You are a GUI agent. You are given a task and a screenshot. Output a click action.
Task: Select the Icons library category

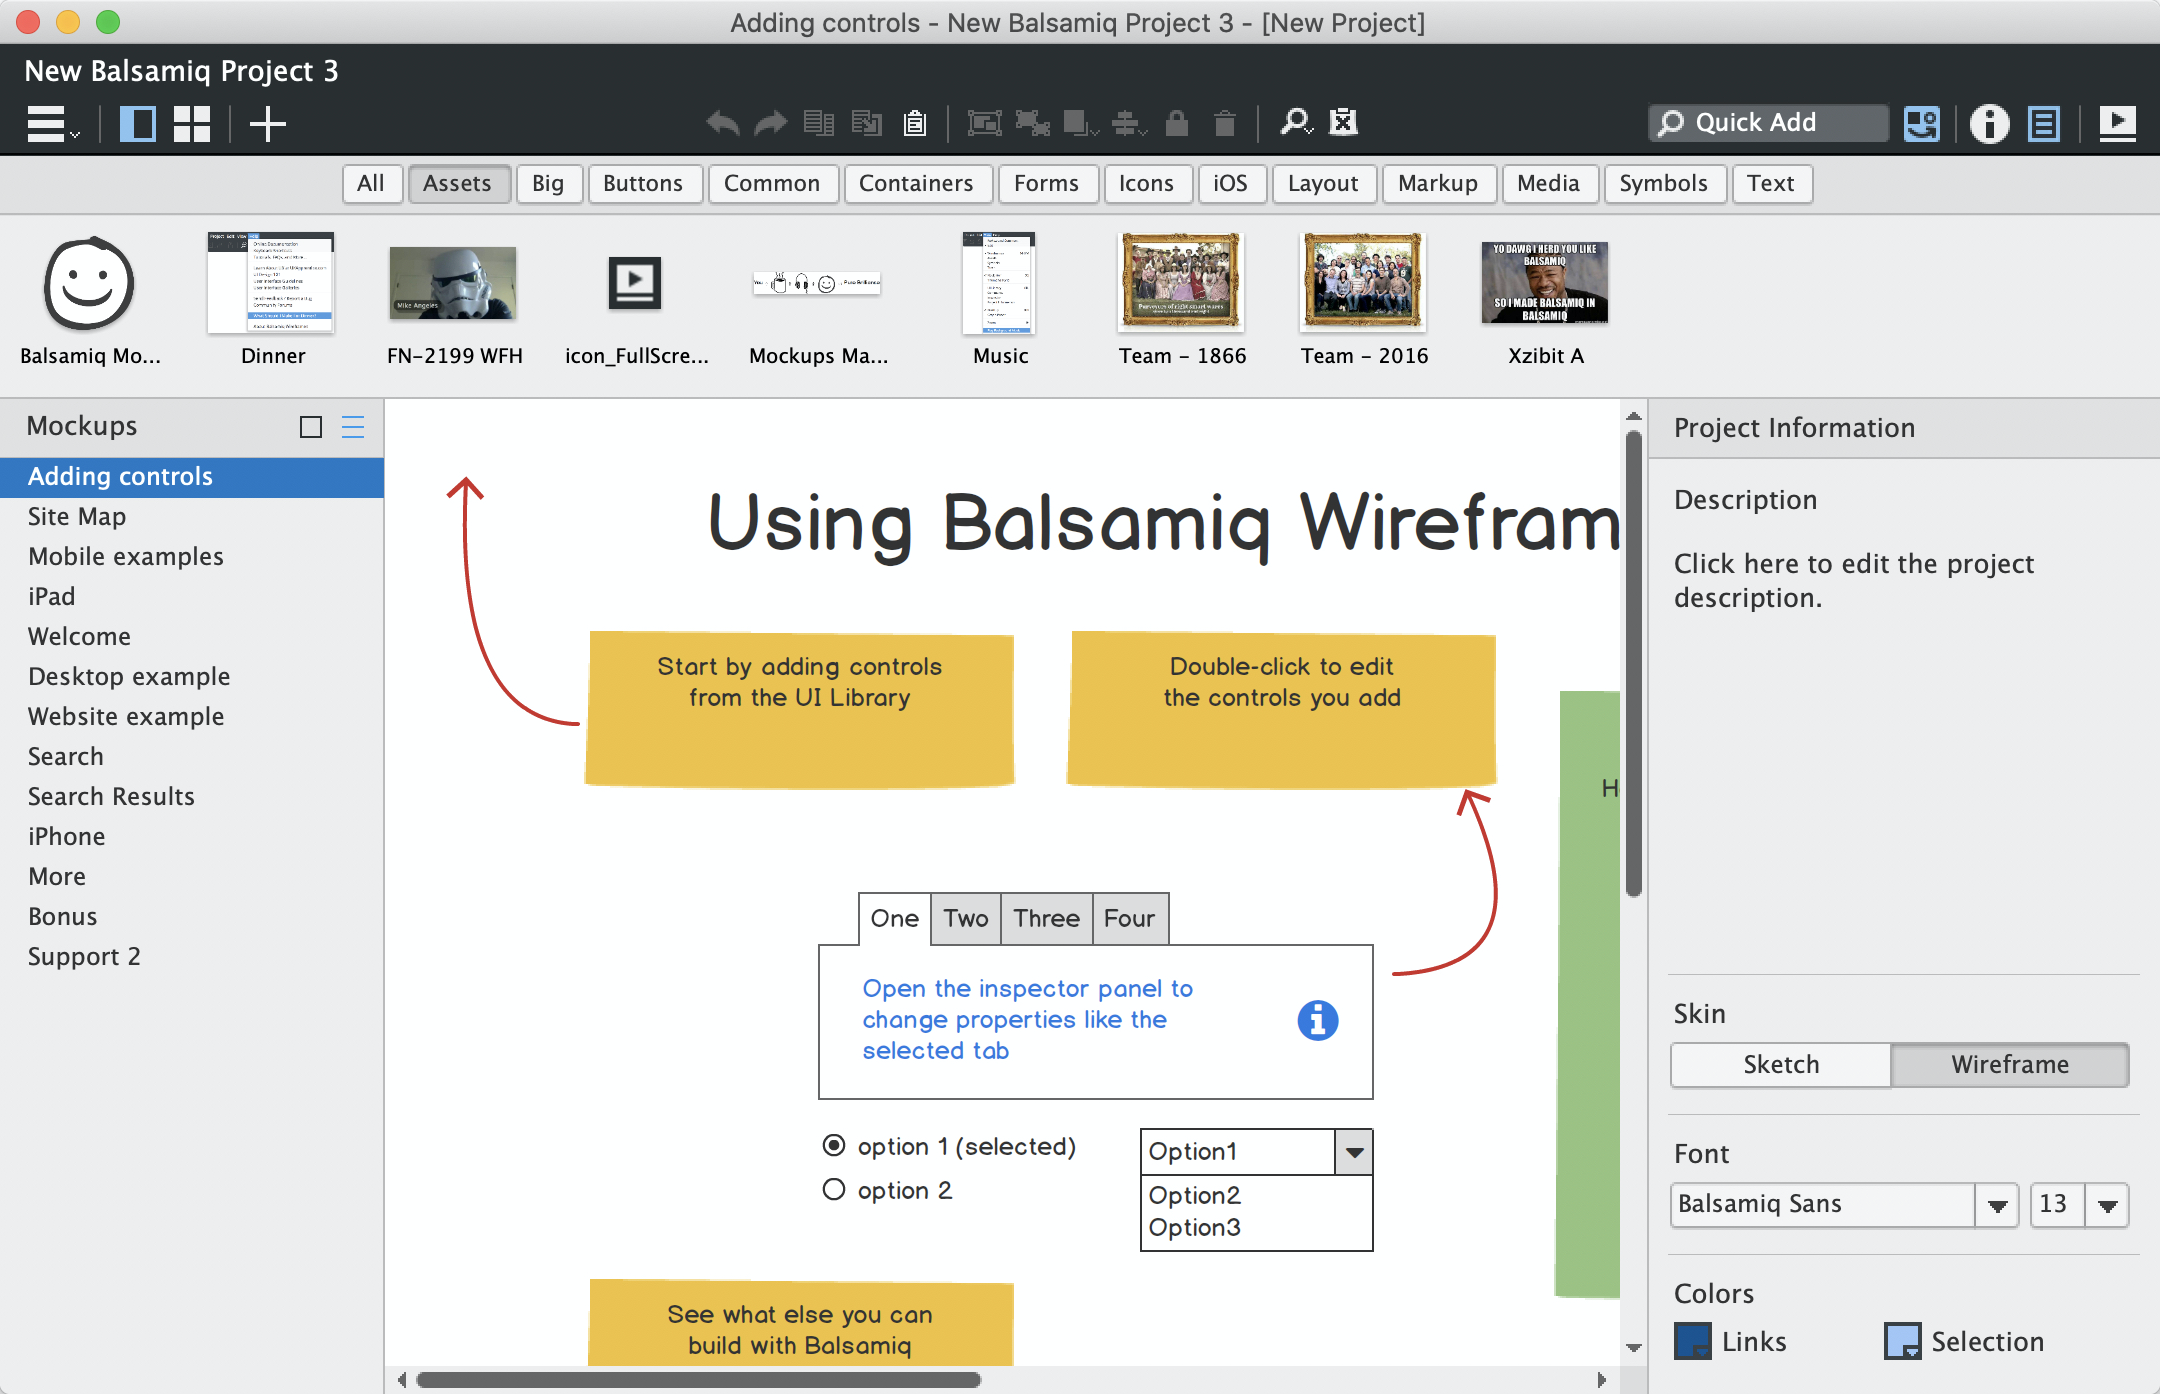pos(1146,184)
